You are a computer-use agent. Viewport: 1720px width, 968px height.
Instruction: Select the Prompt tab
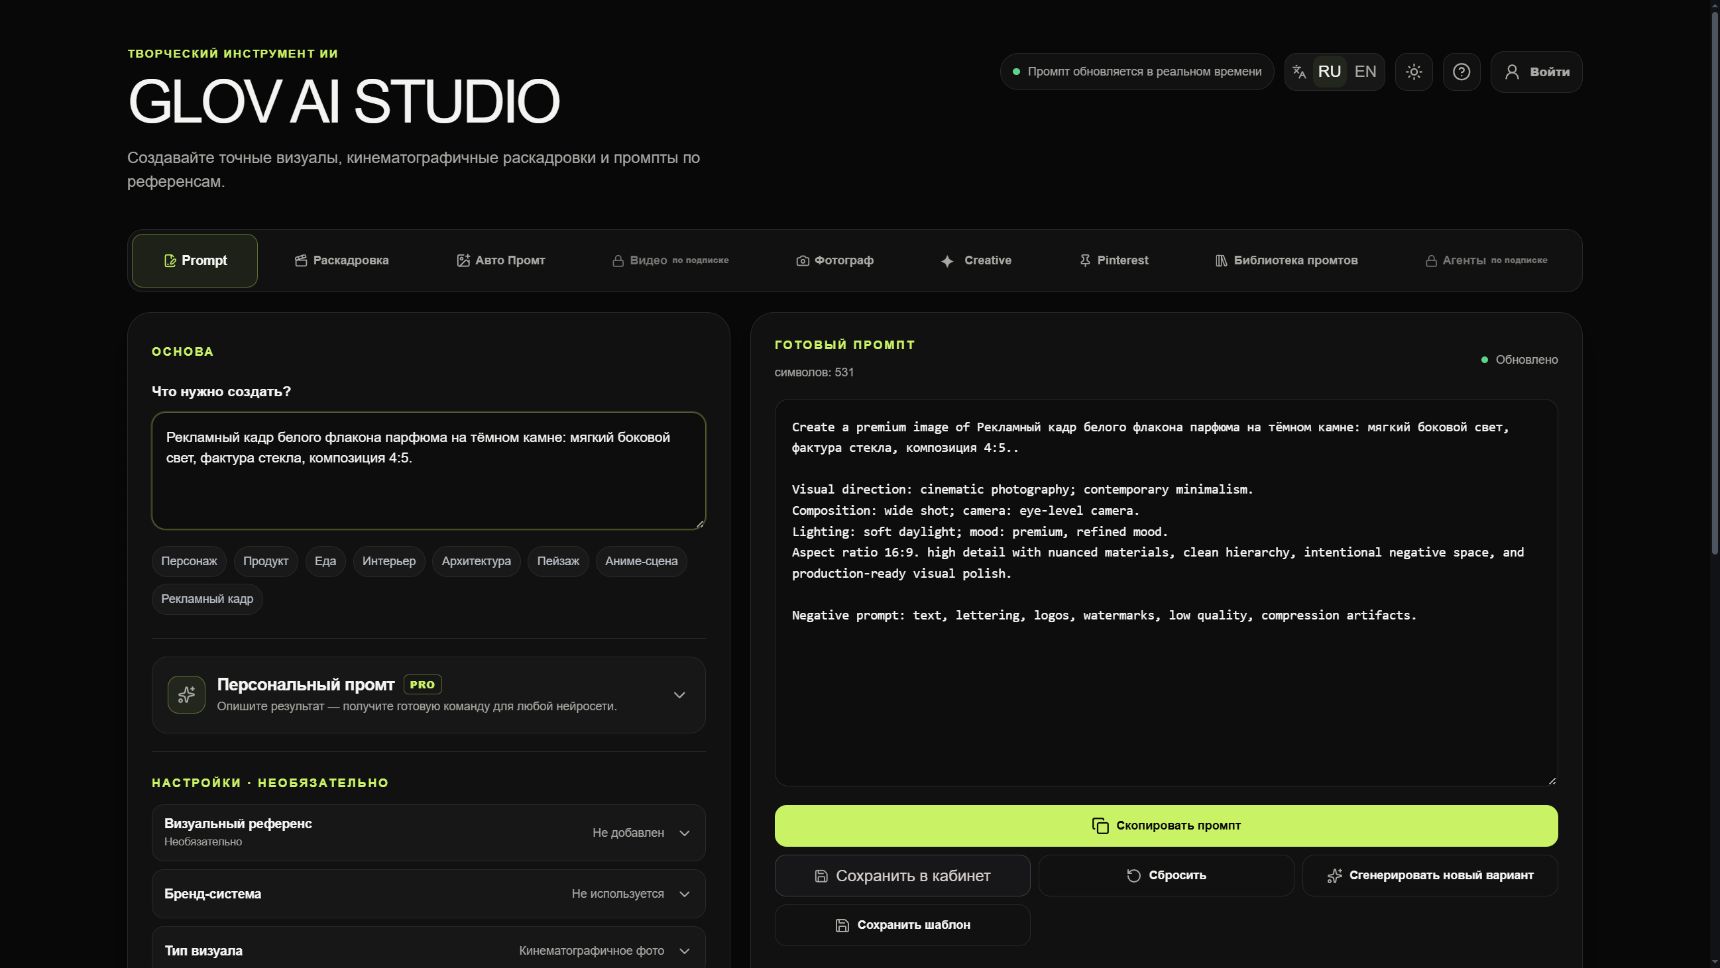pos(195,261)
